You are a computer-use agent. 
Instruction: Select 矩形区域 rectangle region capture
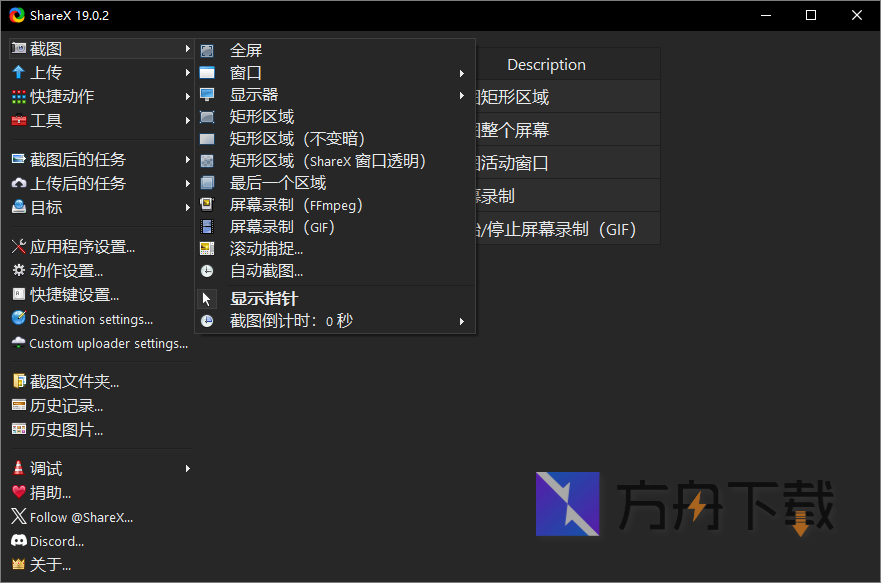[x=261, y=116]
